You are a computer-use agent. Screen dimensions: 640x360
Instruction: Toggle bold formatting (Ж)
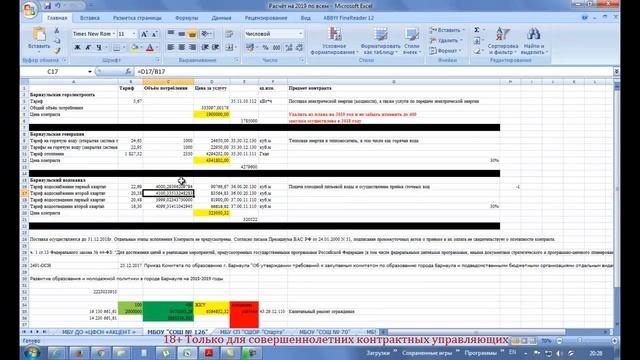[77, 48]
